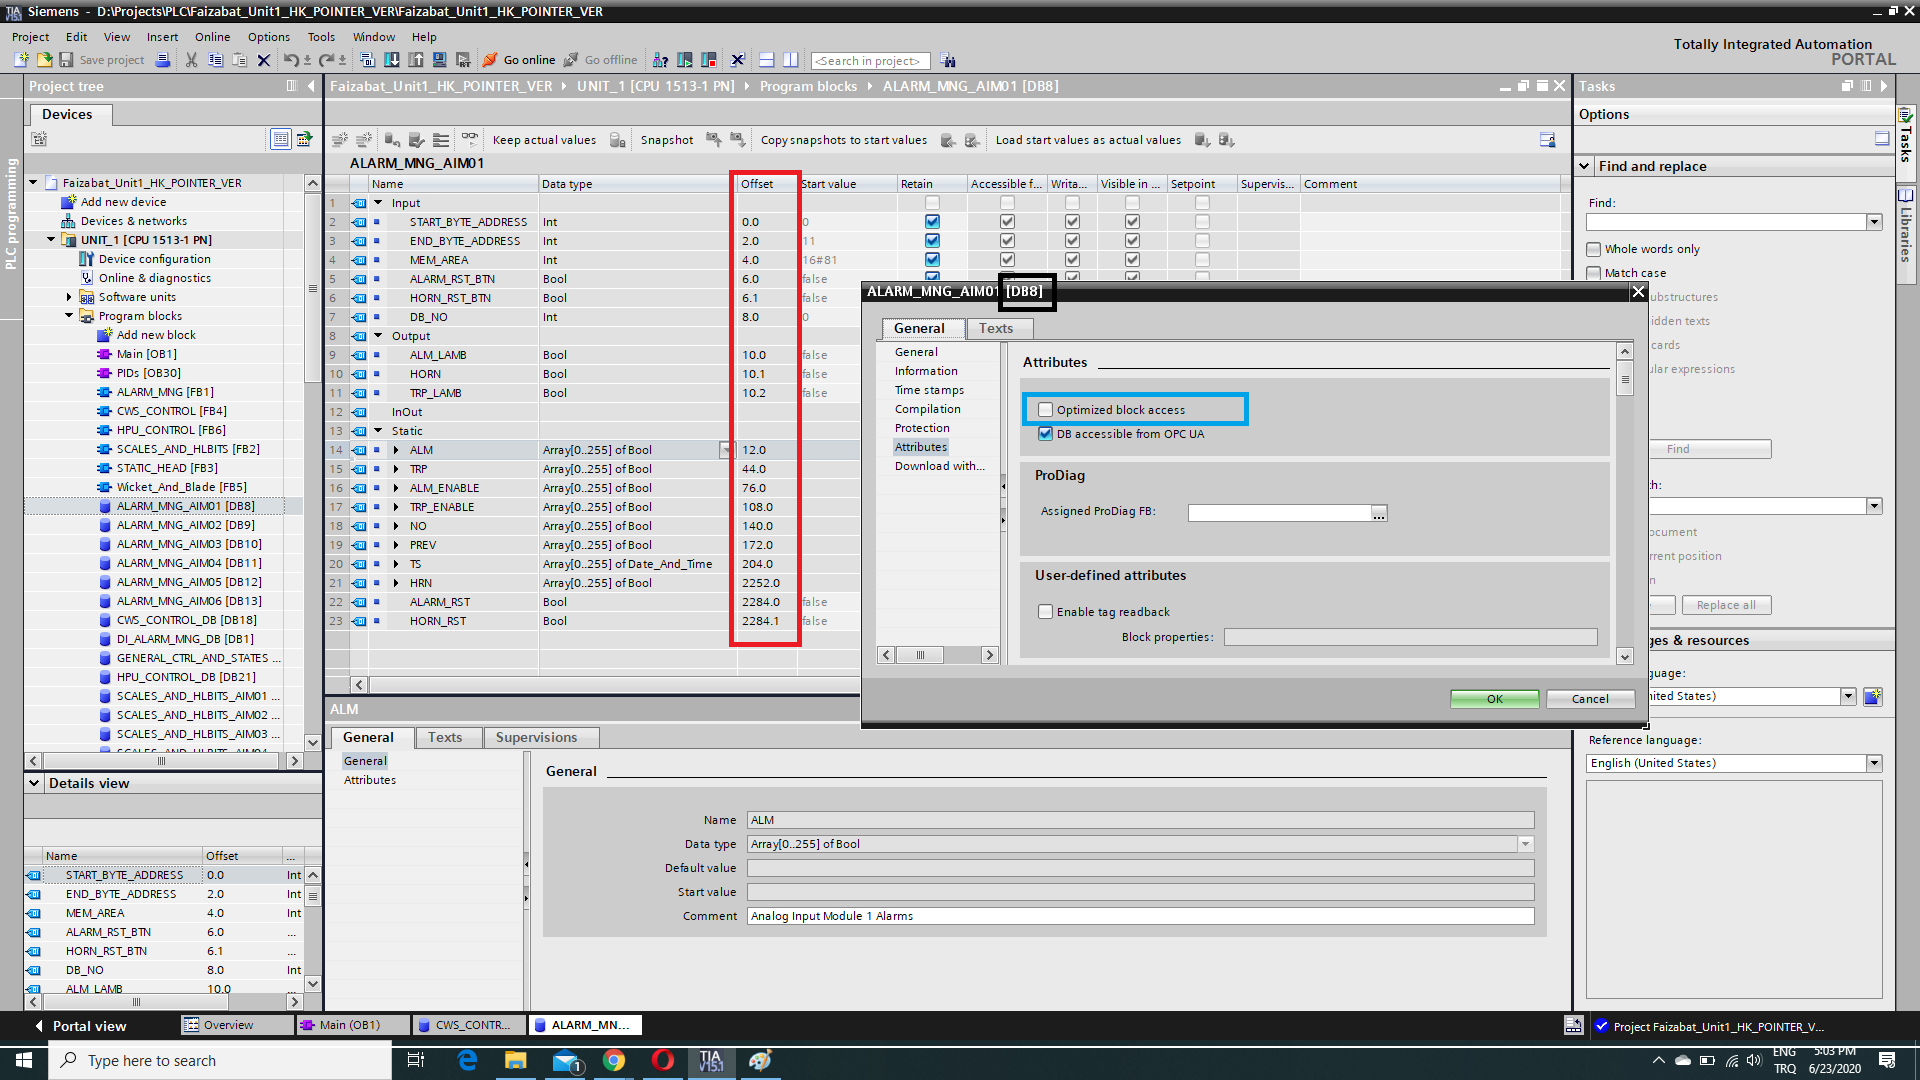
Task: Click the Split editor vertically icon
Action: point(791,60)
